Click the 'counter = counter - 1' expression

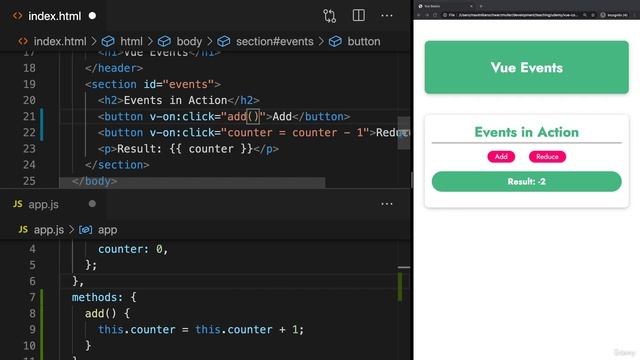(x=295, y=133)
